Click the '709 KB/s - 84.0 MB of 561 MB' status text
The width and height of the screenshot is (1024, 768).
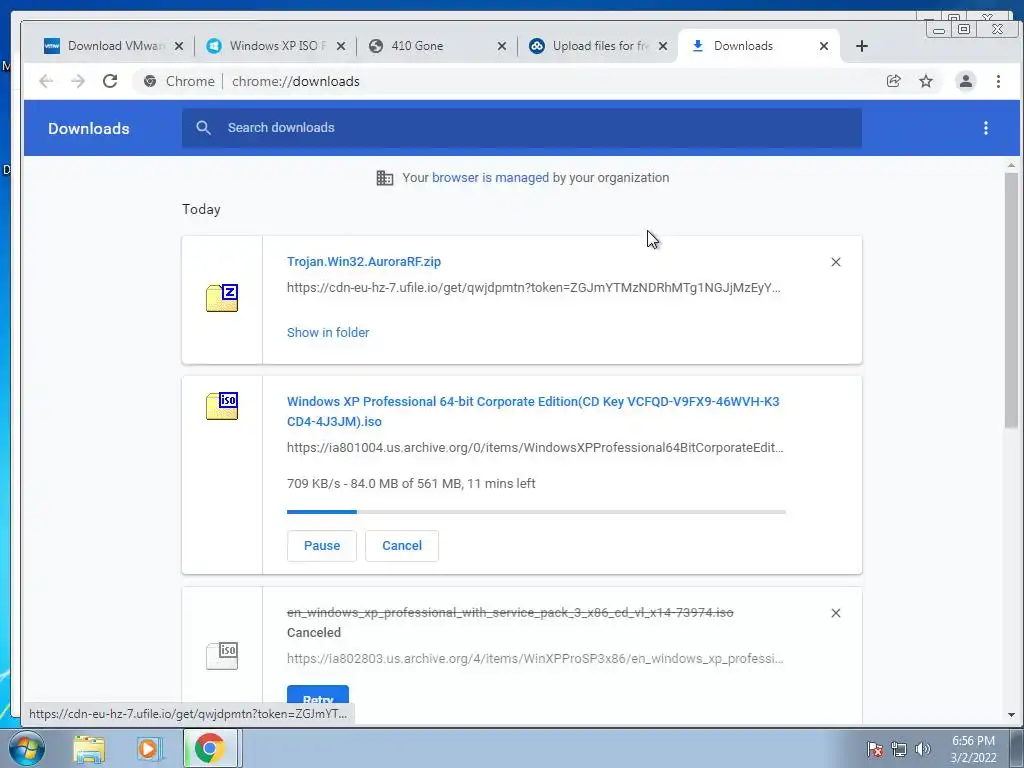coord(411,484)
